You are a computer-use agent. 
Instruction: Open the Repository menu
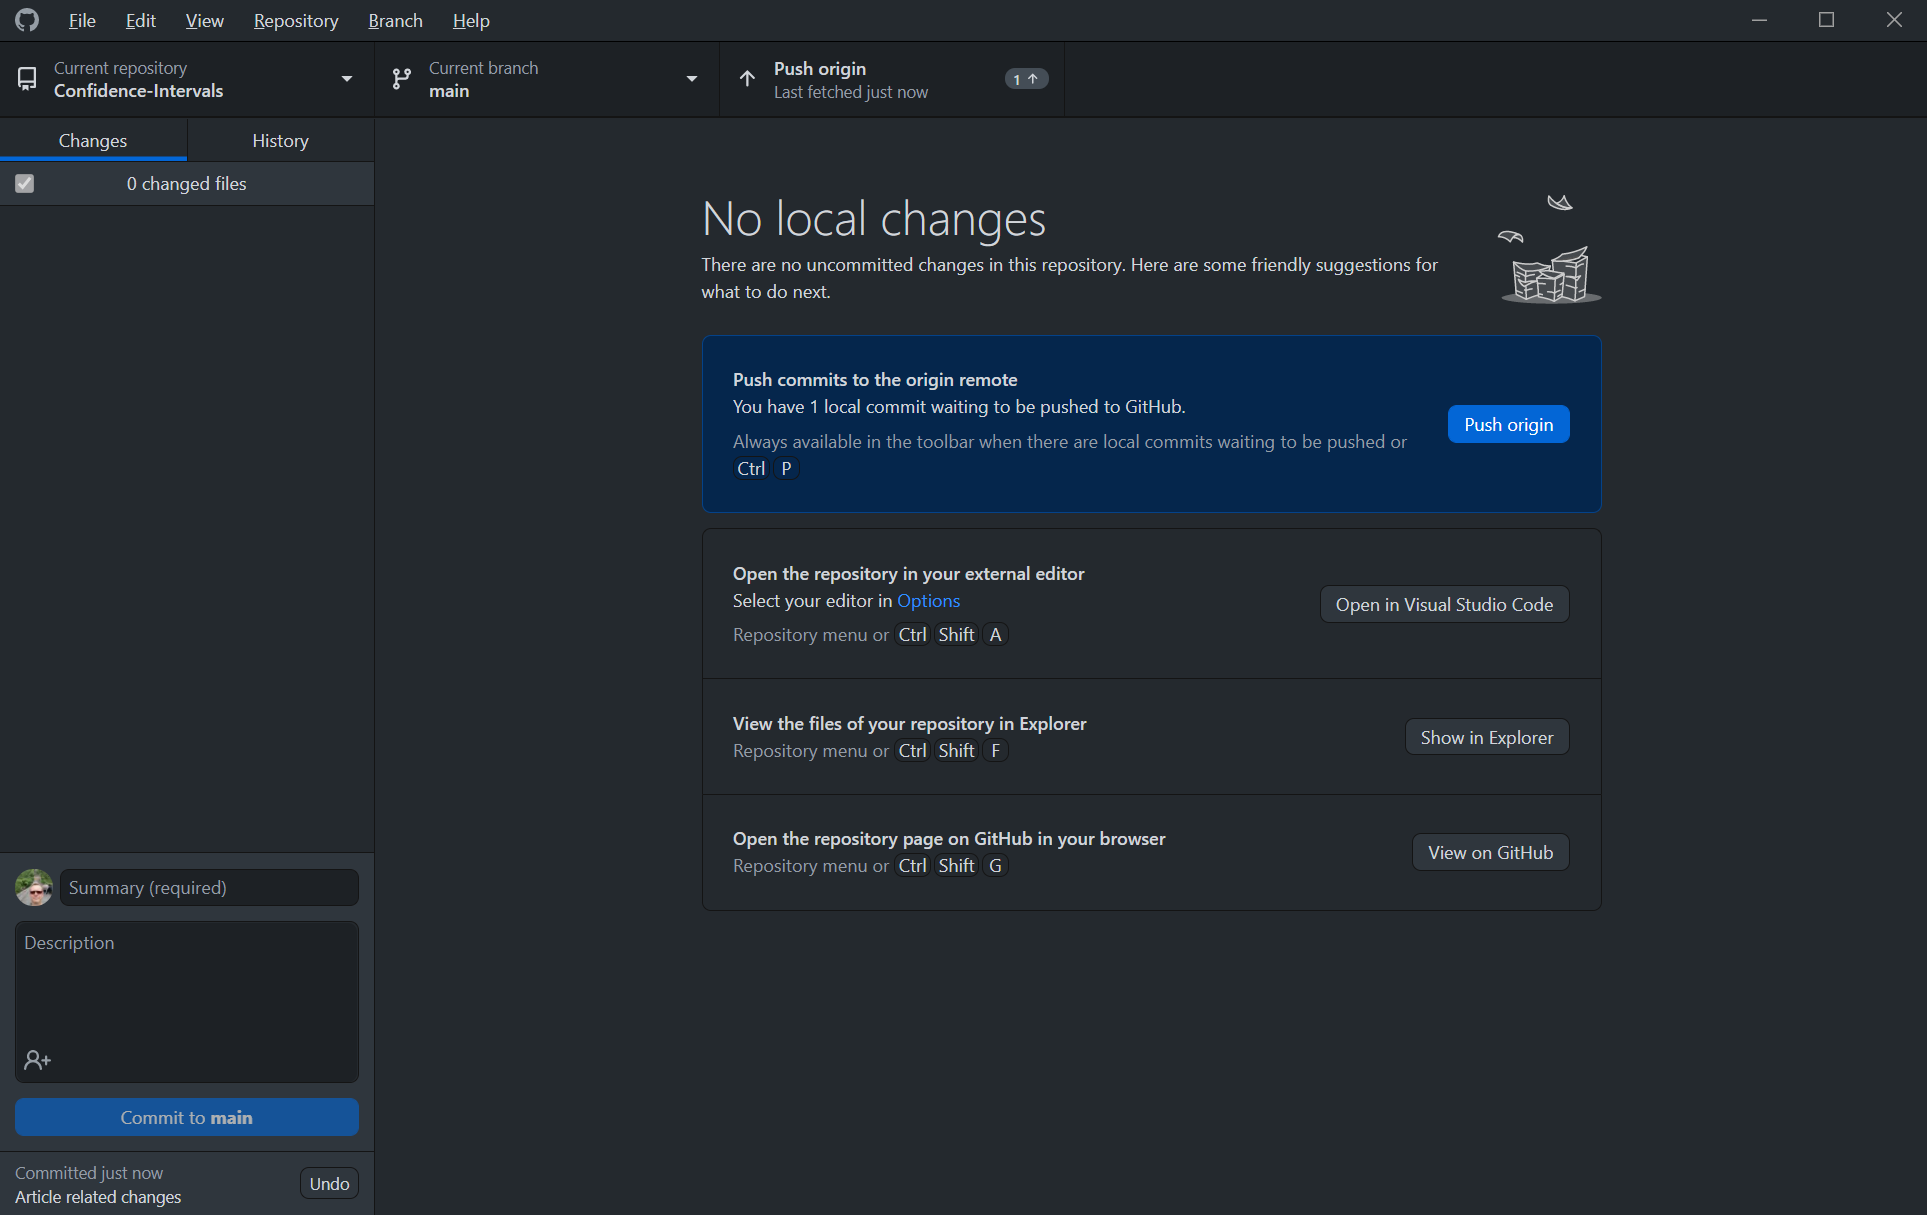tap(295, 20)
